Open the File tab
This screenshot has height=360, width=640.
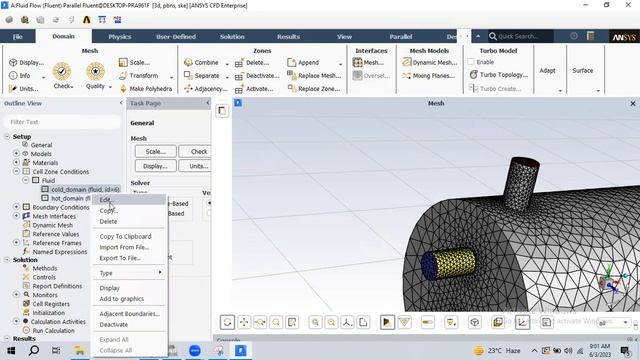[x=18, y=37]
